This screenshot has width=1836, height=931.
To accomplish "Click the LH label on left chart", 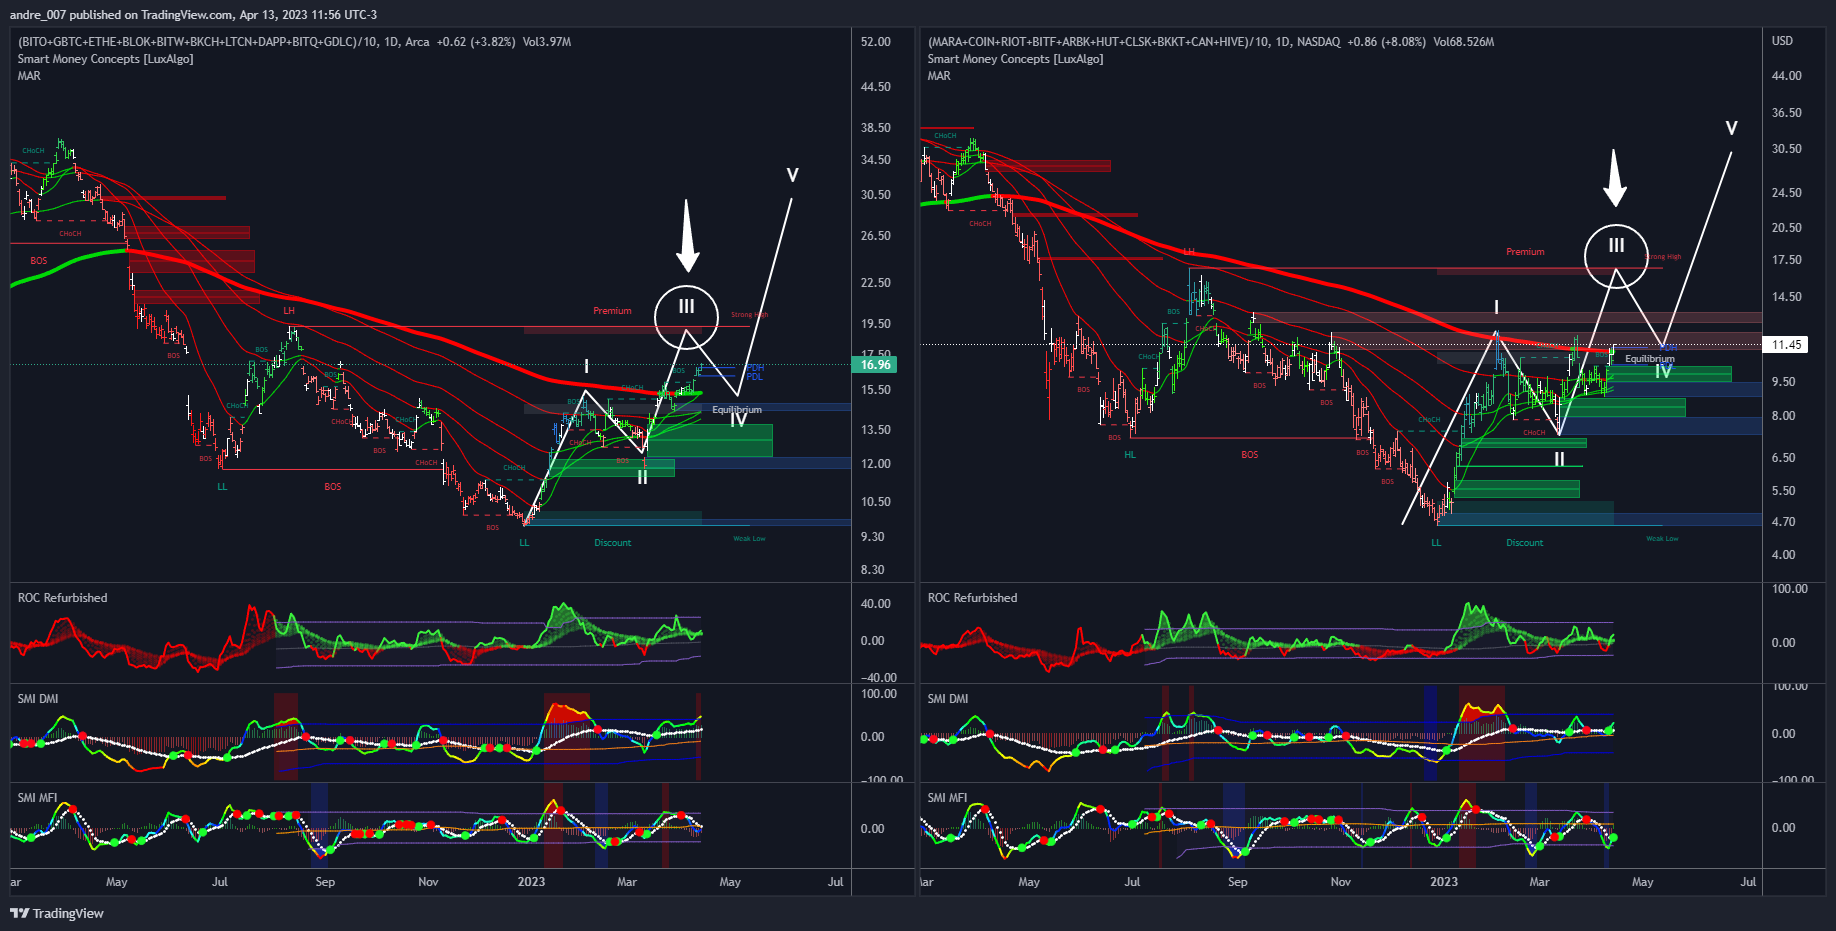I will [x=289, y=311].
